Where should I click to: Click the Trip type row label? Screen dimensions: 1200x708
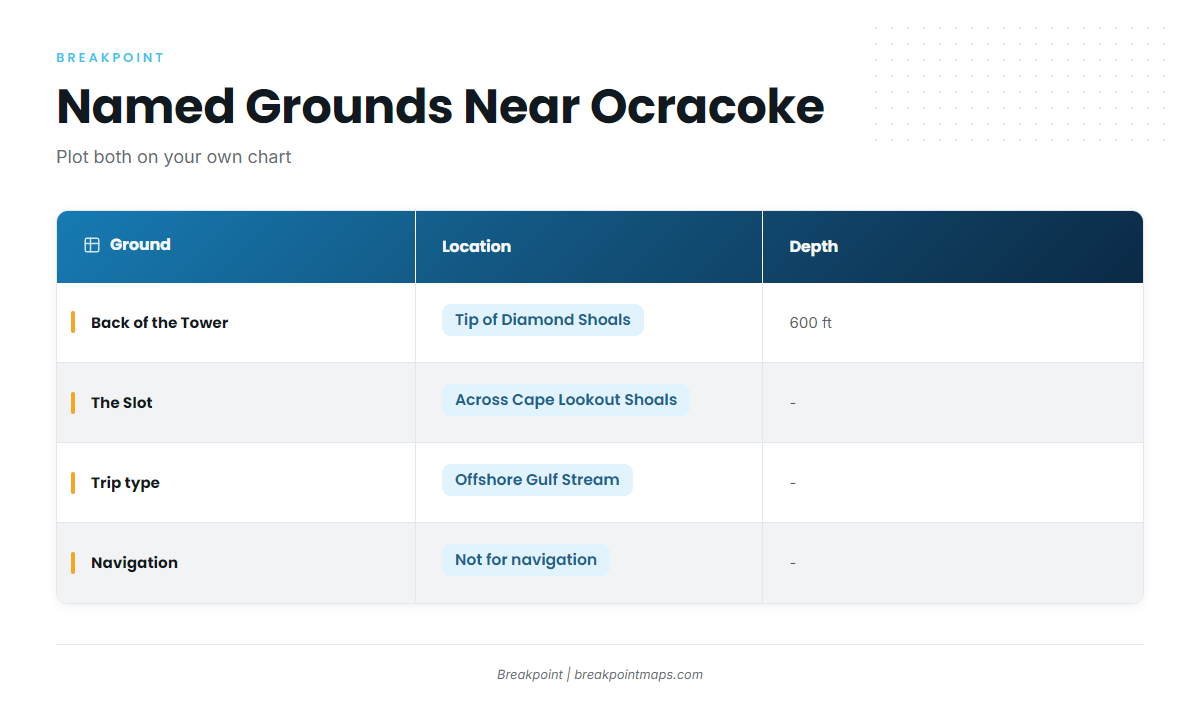[125, 483]
